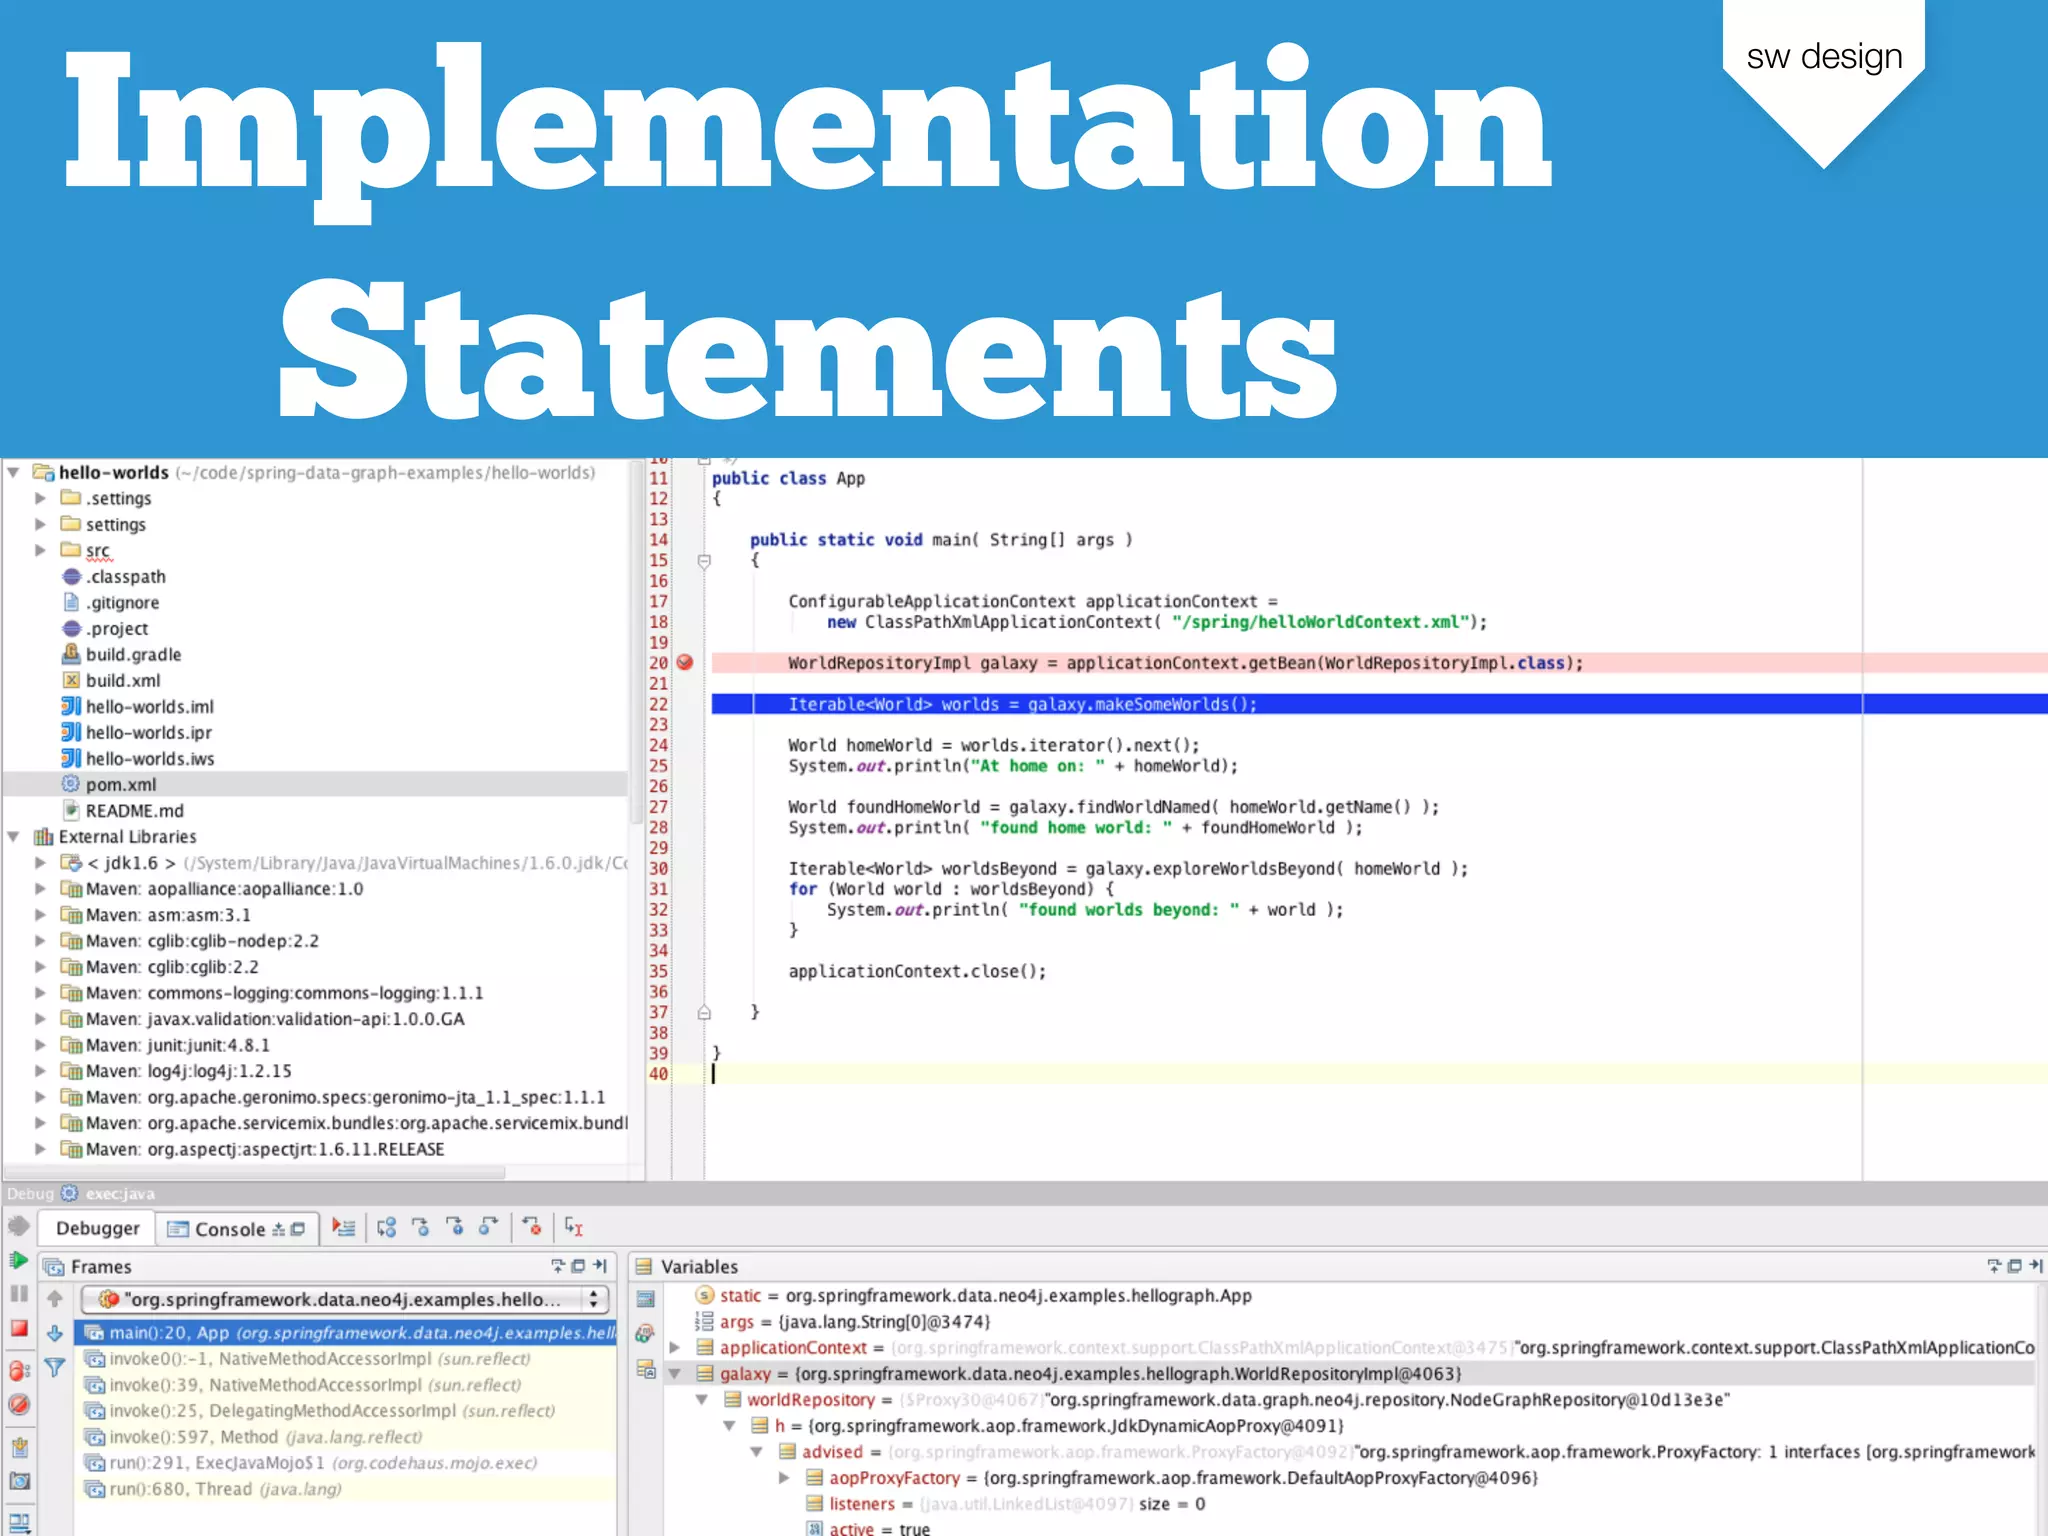Click line number 40 in gutter

658,1073
